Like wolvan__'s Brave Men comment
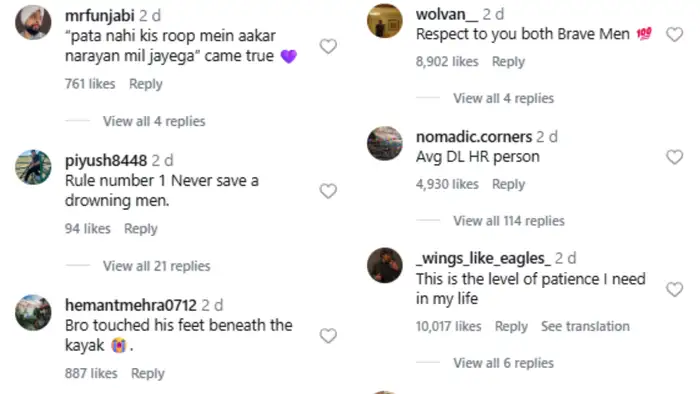 click(675, 34)
